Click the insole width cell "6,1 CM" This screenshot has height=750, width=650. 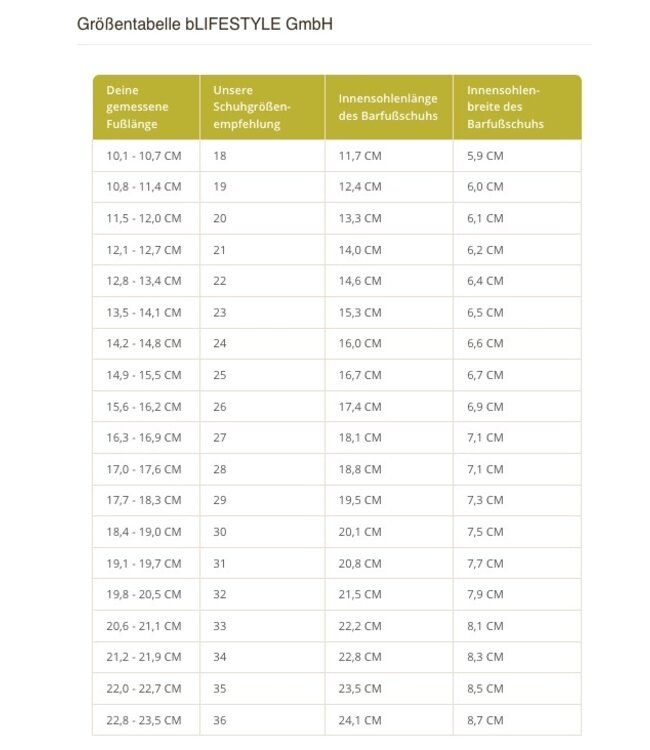[x=485, y=218]
